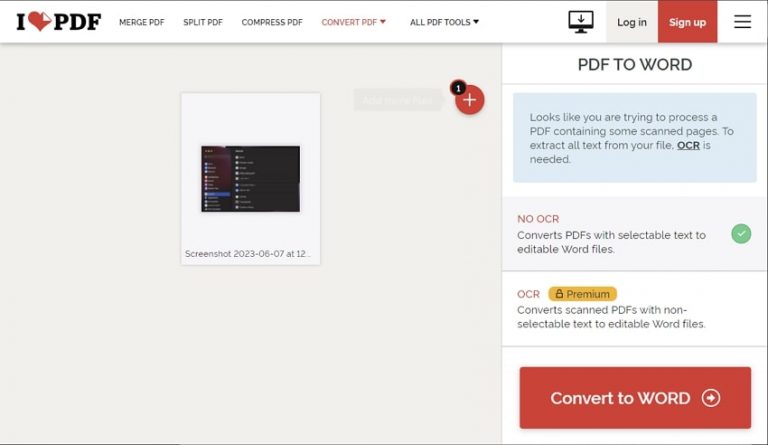Click the lock icon in Premium badge
Screen dimensions: 768x445
coord(559,294)
